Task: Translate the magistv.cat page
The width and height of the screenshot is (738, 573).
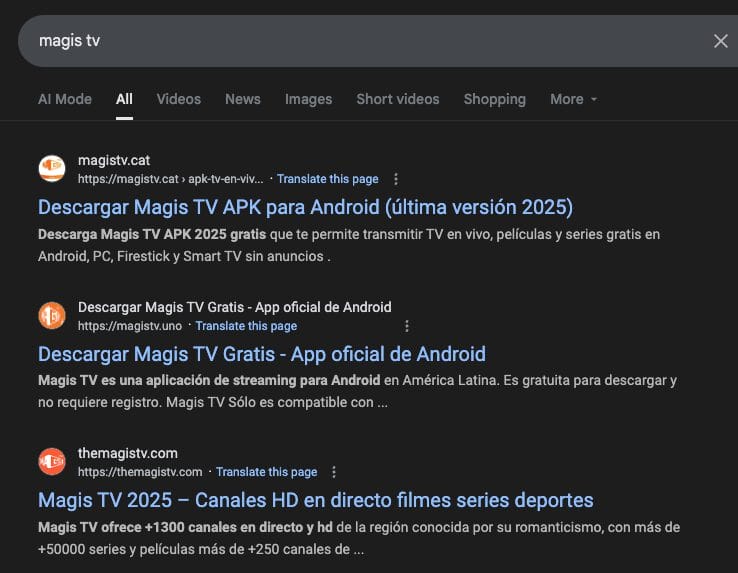Action: pyautogui.click(x=328, y=179)
